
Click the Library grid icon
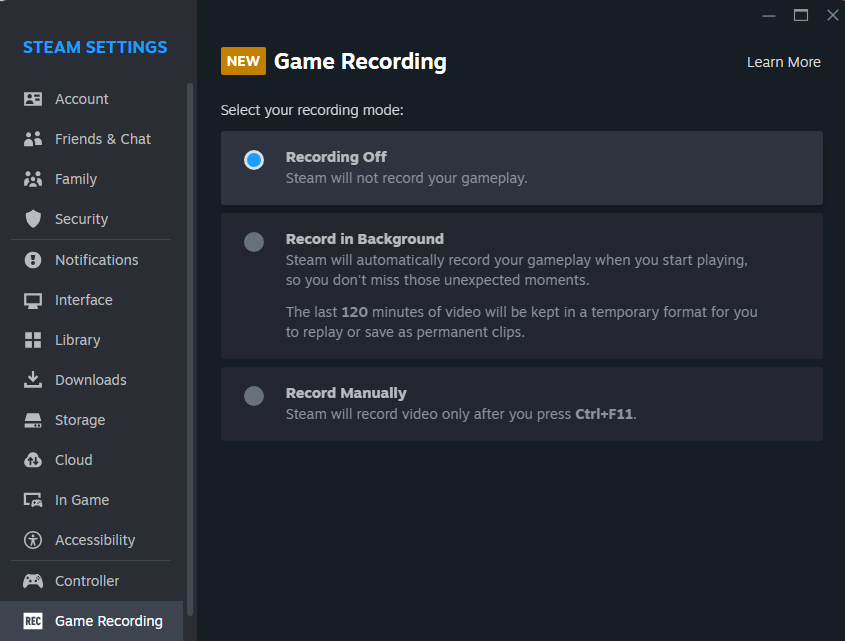coord(33,340)
